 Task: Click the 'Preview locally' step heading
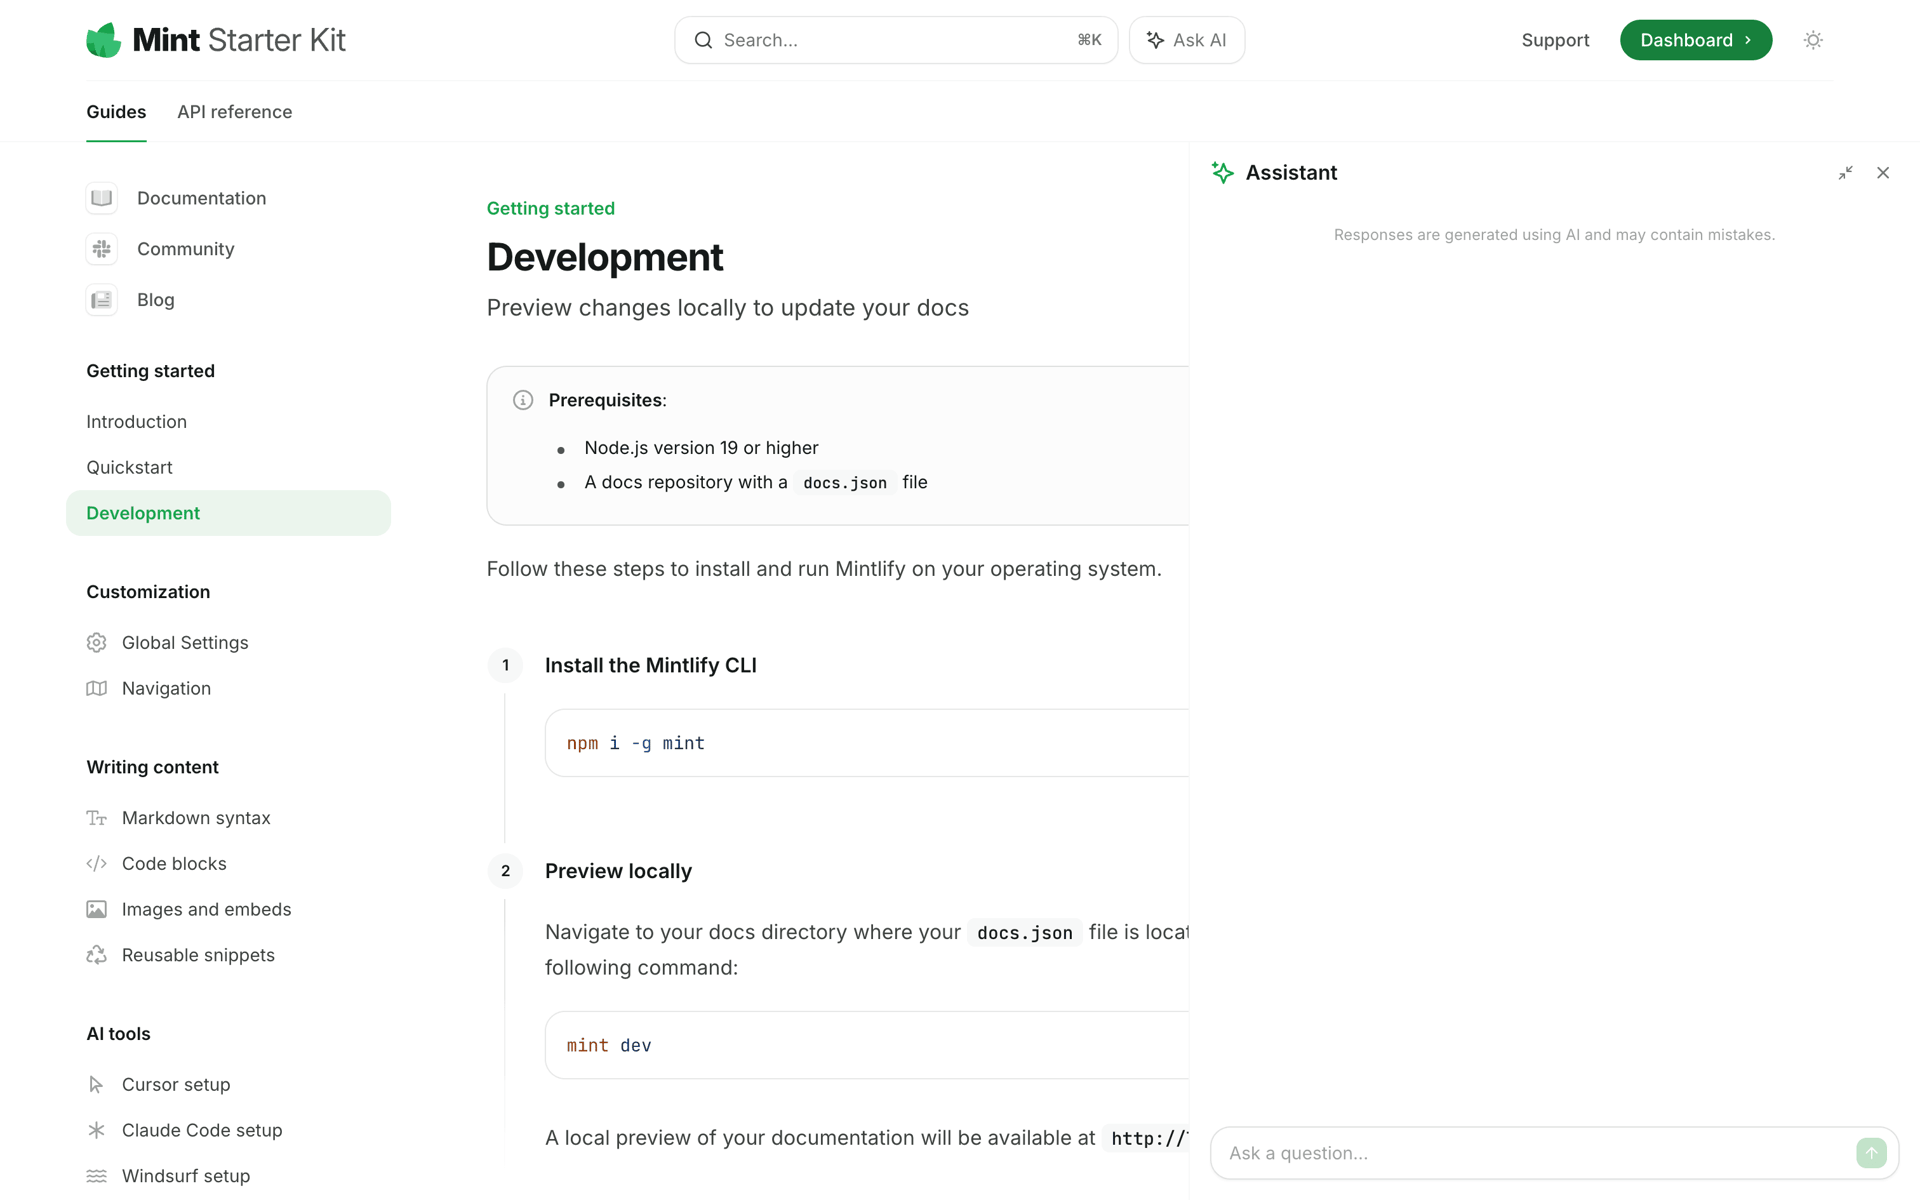pyautogui.click(x=618, y=871)
